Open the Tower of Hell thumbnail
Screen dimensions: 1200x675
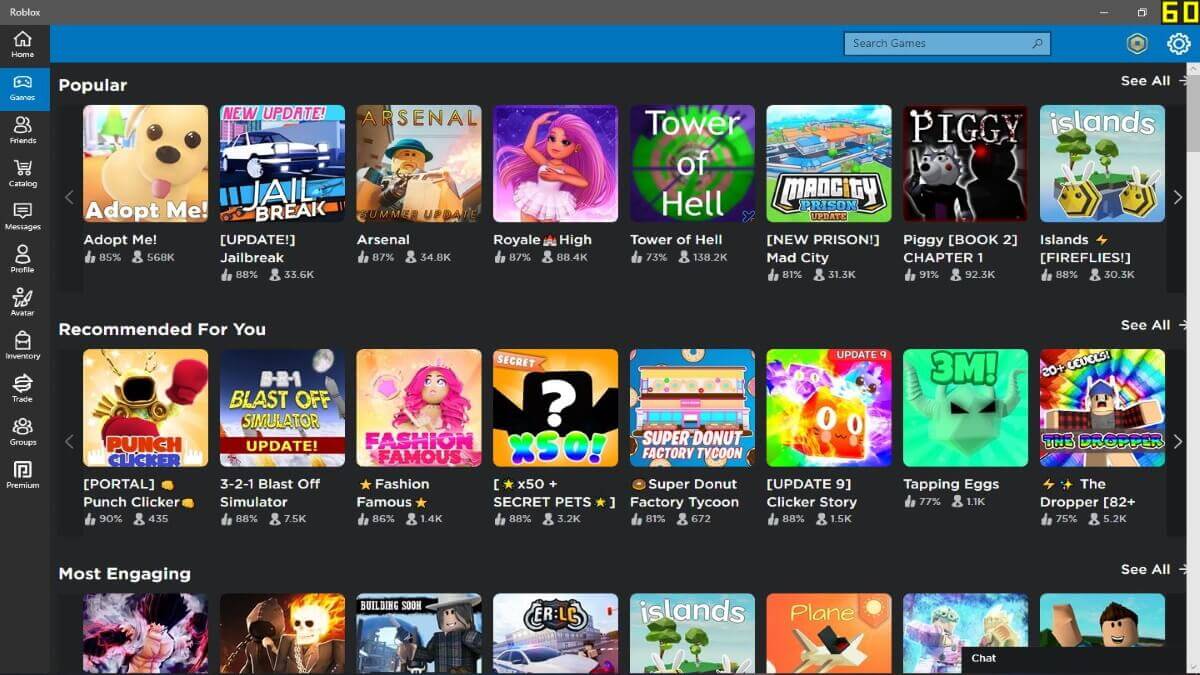(x=692, y=164)
